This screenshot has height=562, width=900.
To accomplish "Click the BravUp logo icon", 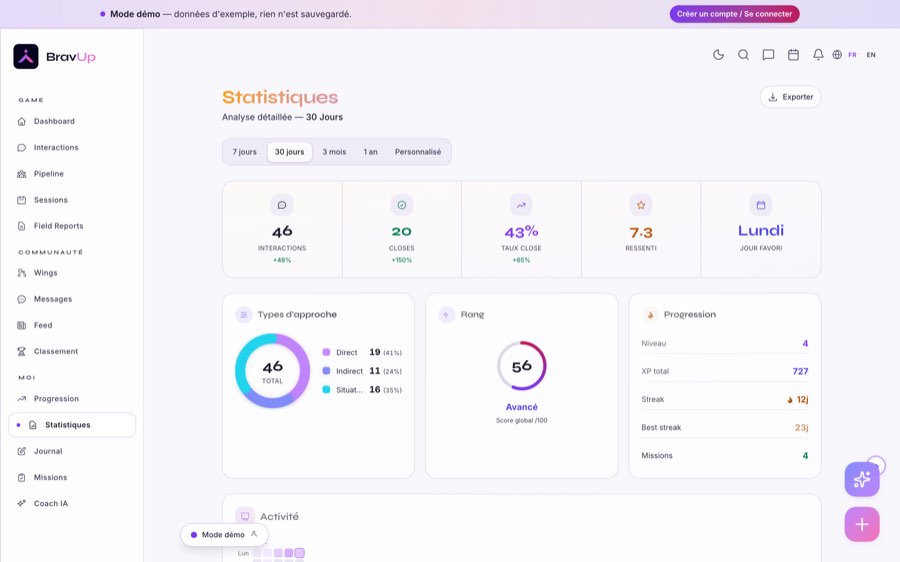I will point(26,56).
